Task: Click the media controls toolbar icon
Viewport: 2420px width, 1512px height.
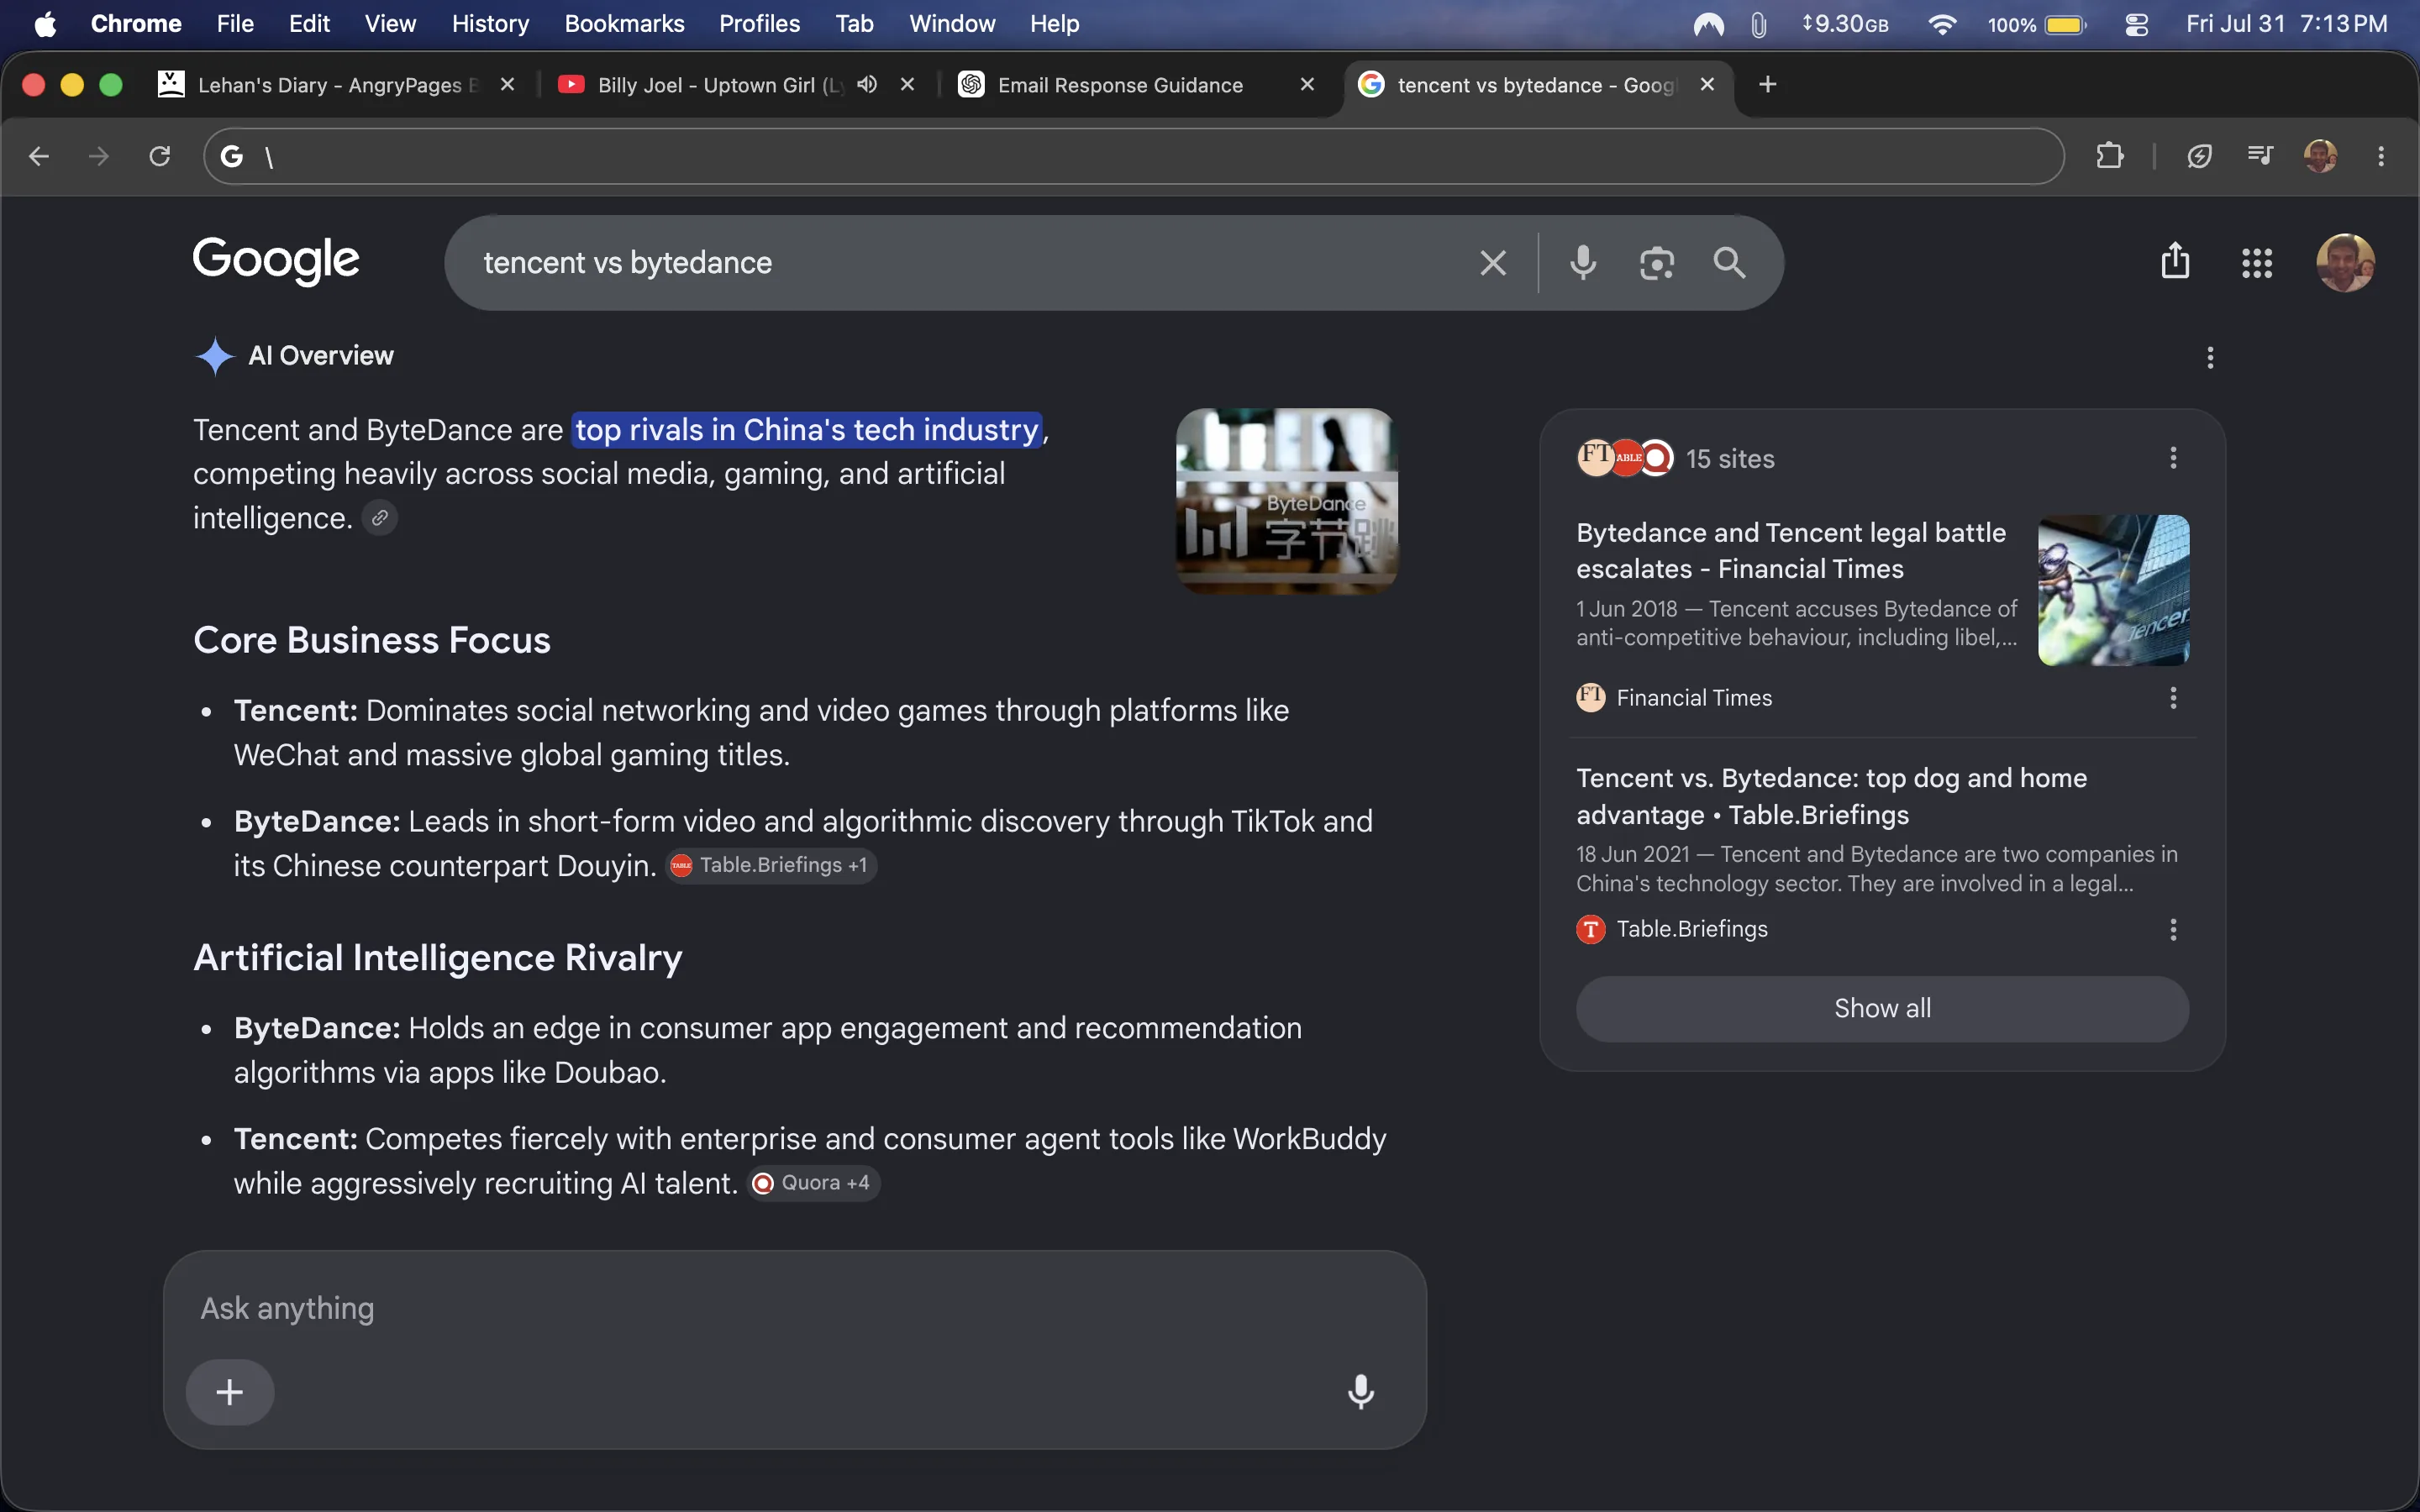Action: point(2260,156)
